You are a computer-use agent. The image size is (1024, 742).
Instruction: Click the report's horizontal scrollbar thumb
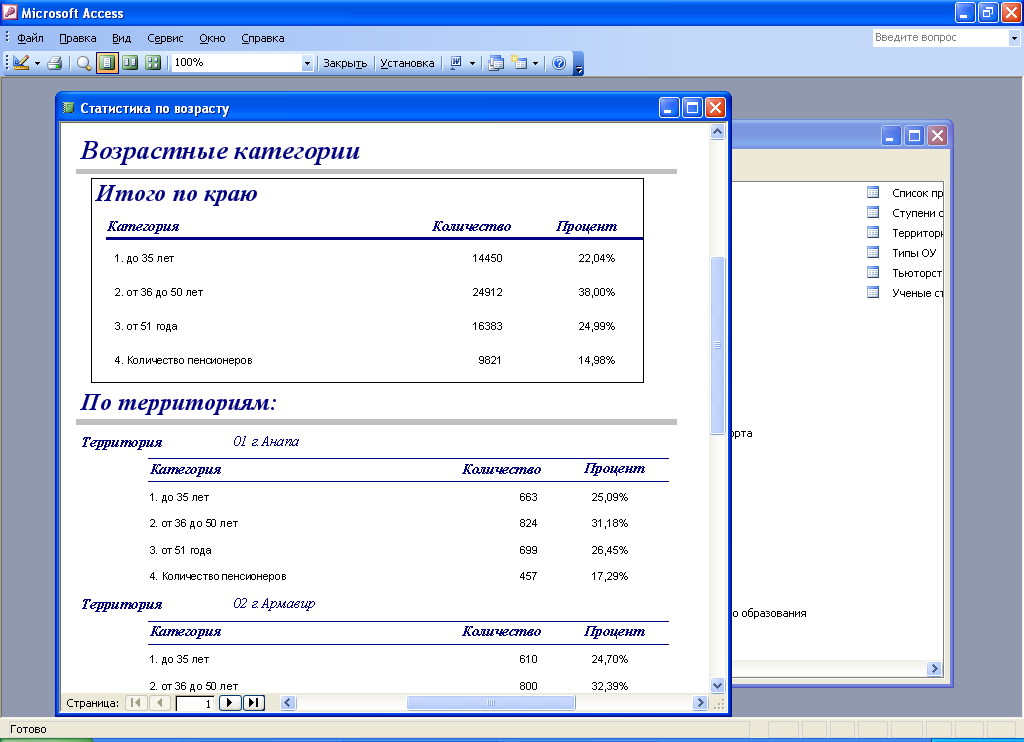491,703
